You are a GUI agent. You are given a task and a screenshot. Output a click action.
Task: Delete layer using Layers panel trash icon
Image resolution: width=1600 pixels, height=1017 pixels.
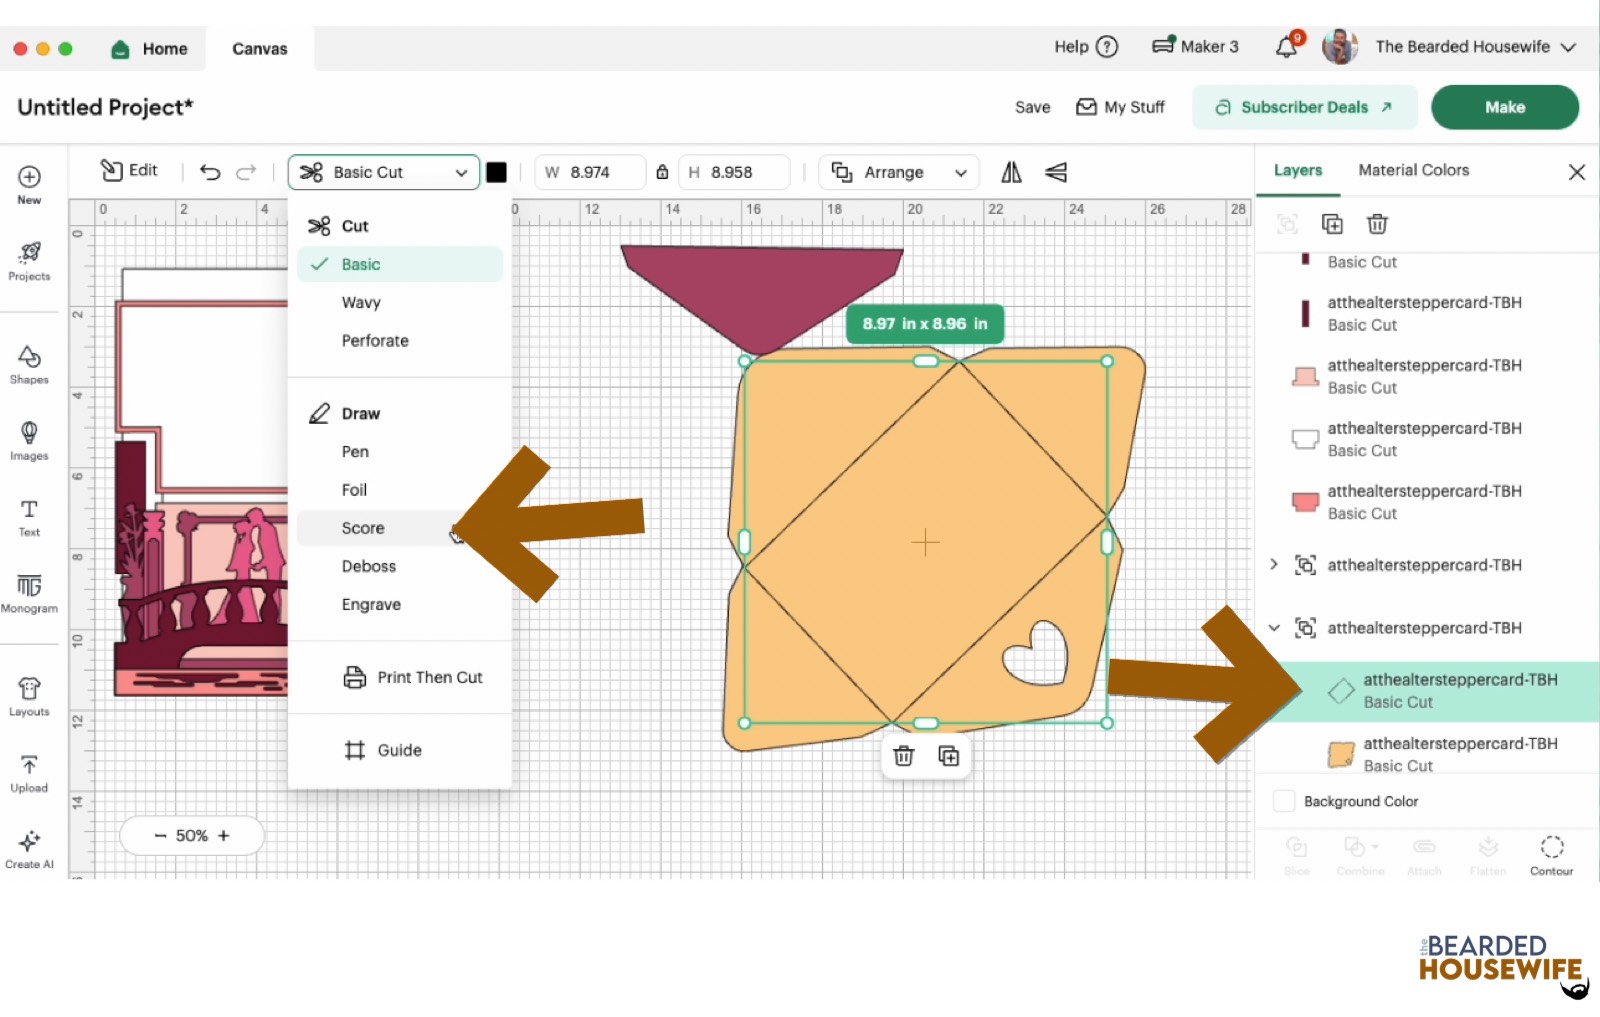(1377, 224)
